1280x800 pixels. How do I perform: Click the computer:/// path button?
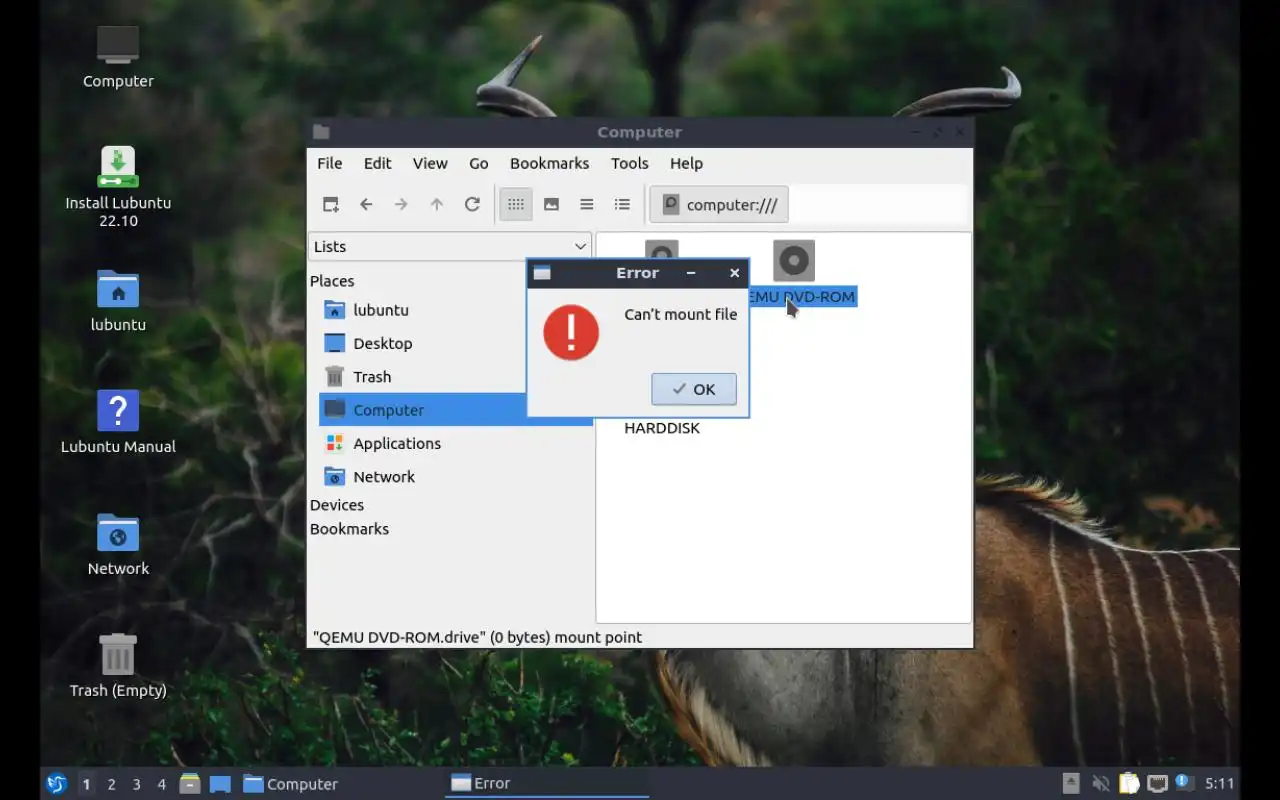(719, 204)
